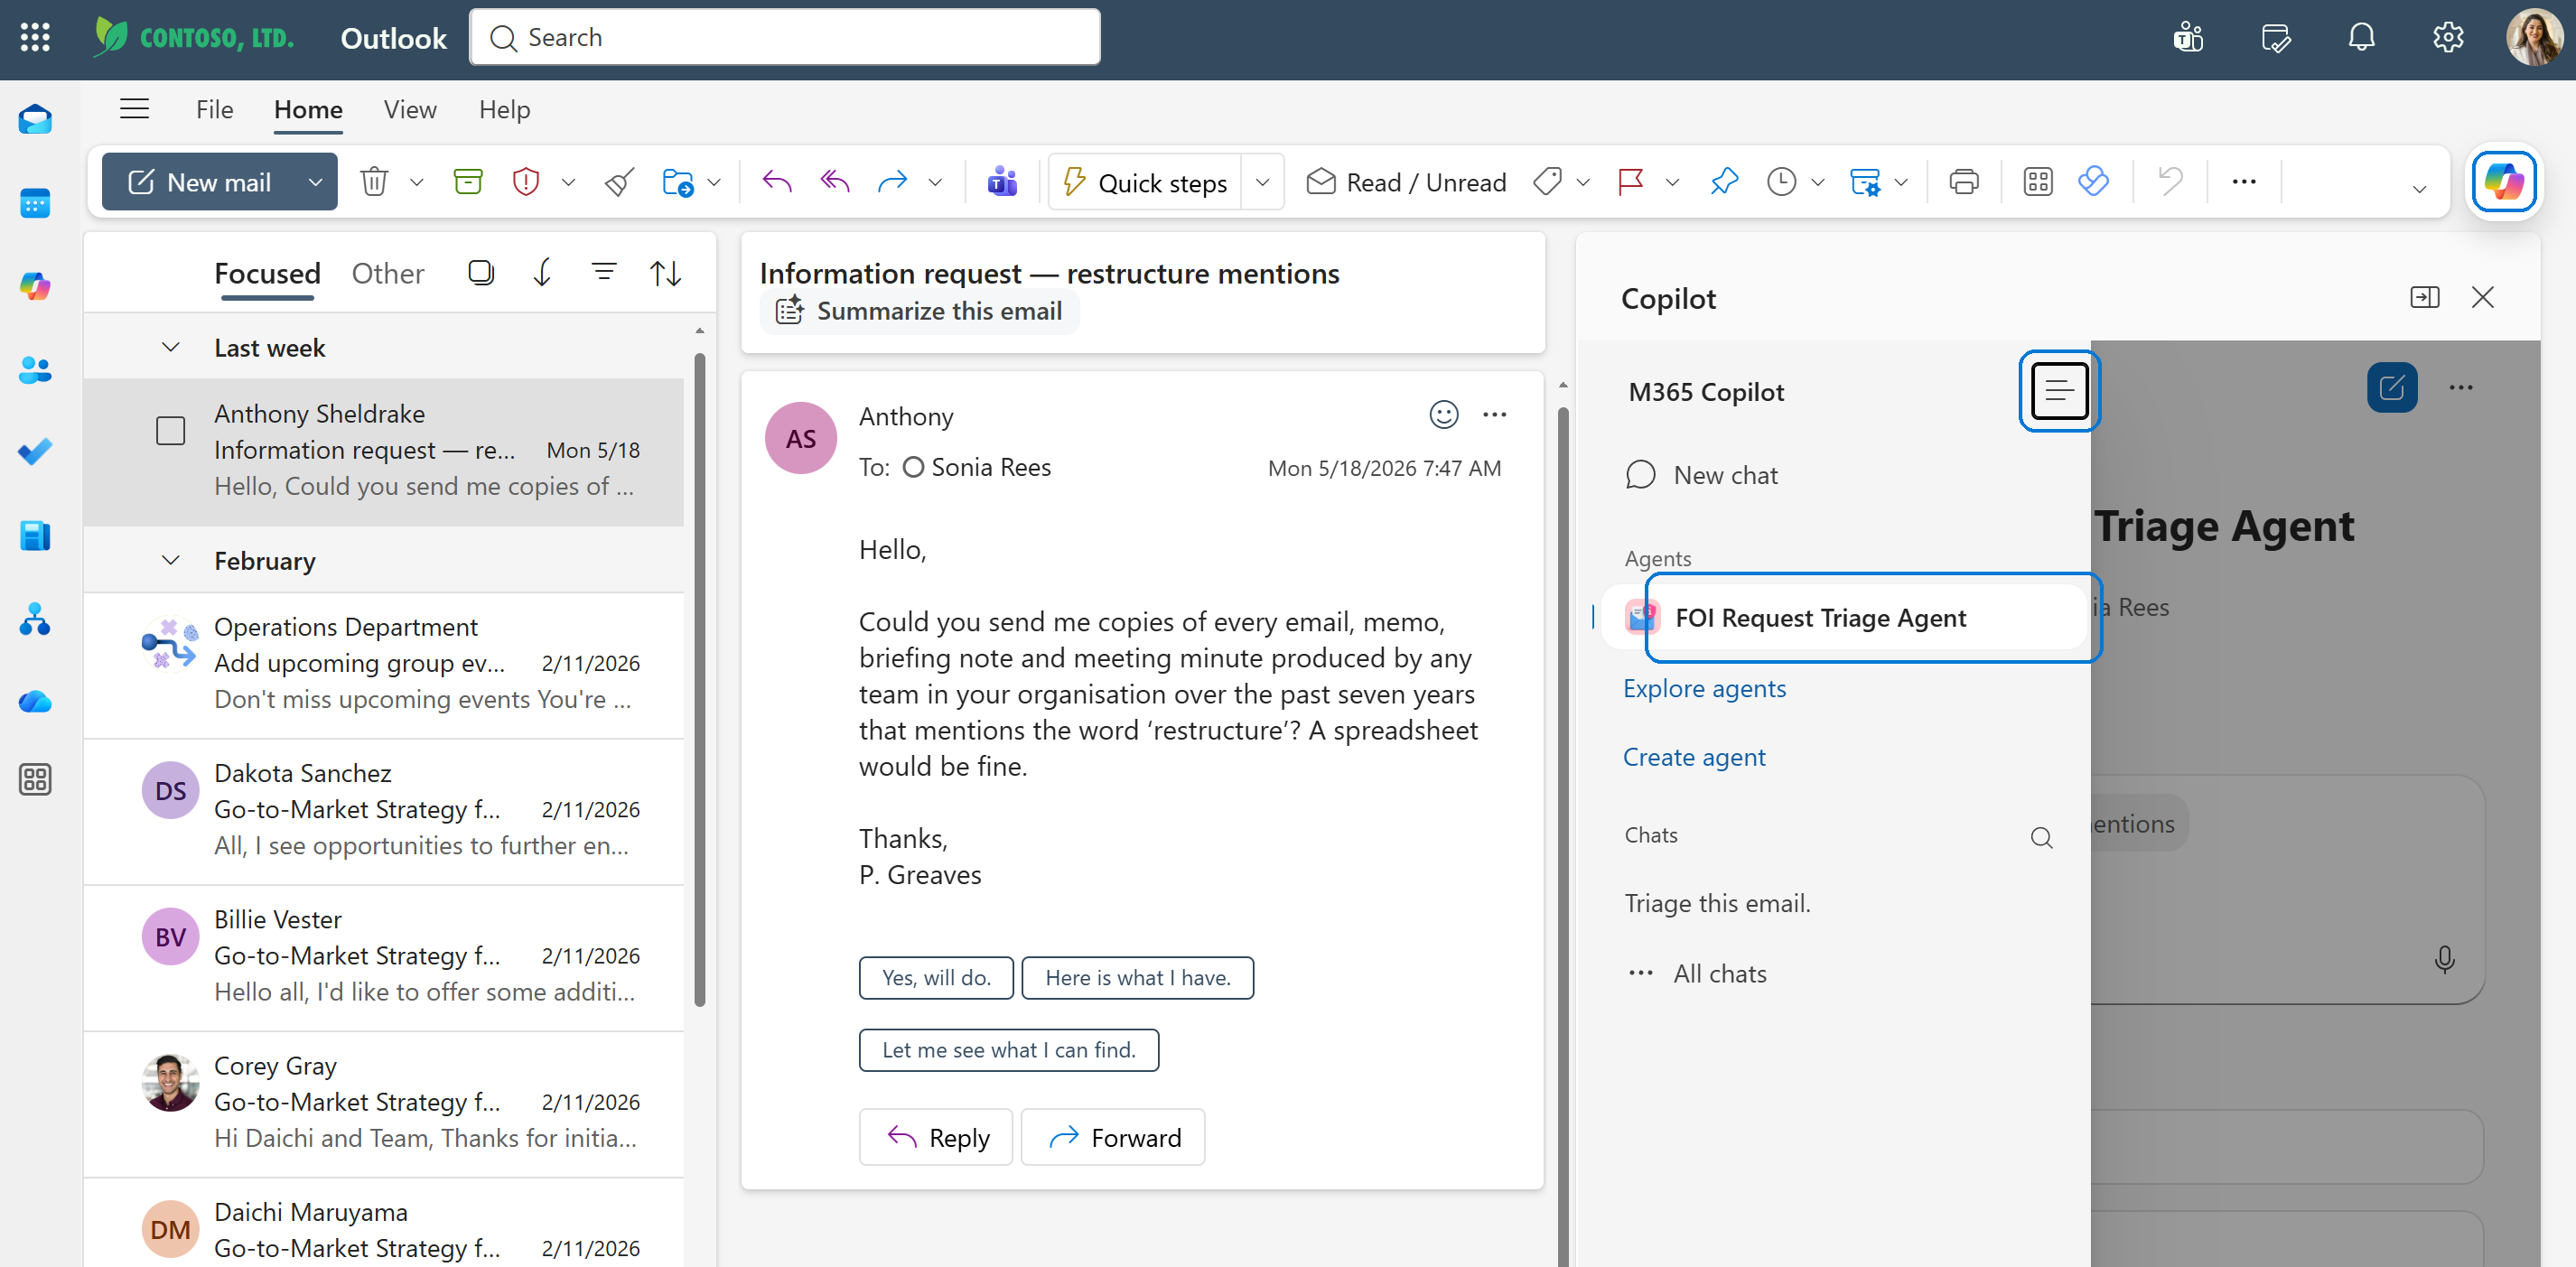This screenshot has width=2576, height=1267.
Task: Open Flag dropdown arrow
Action: (1672, 183)
